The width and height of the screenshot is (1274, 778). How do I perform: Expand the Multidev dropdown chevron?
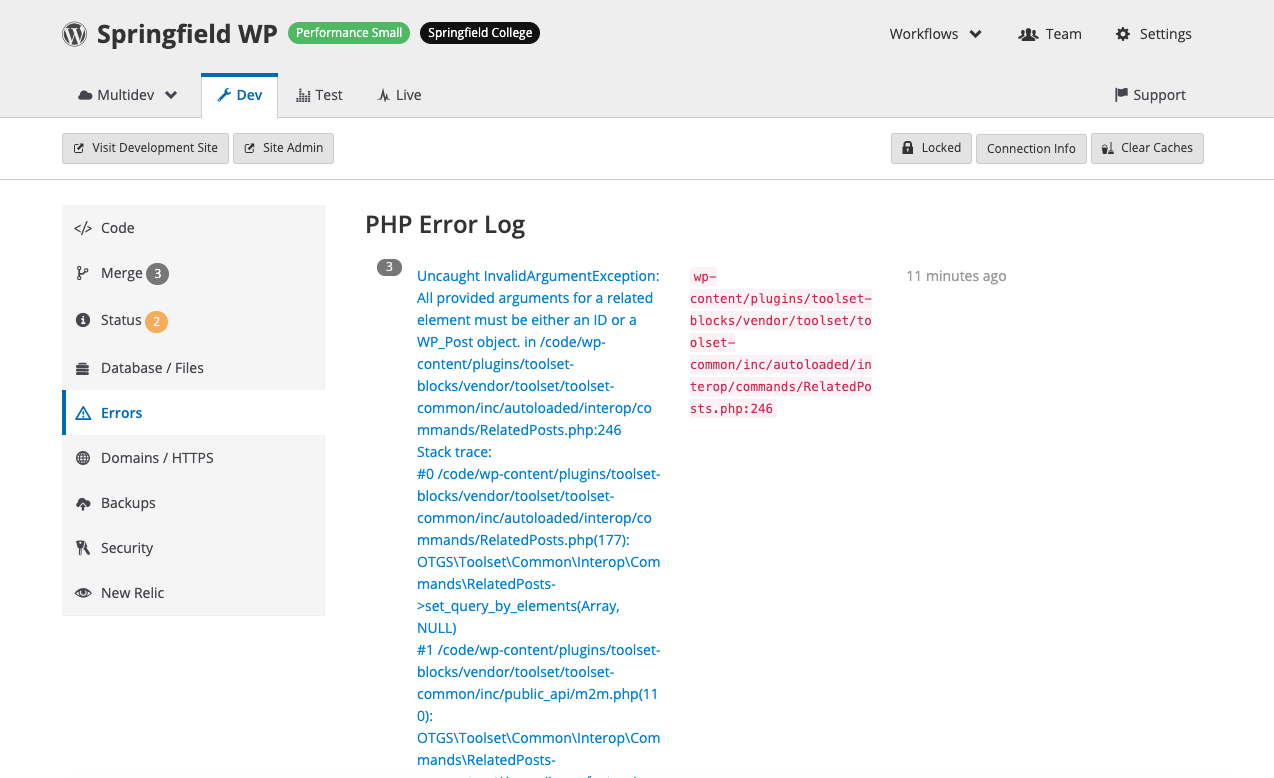tap(171, 95)
